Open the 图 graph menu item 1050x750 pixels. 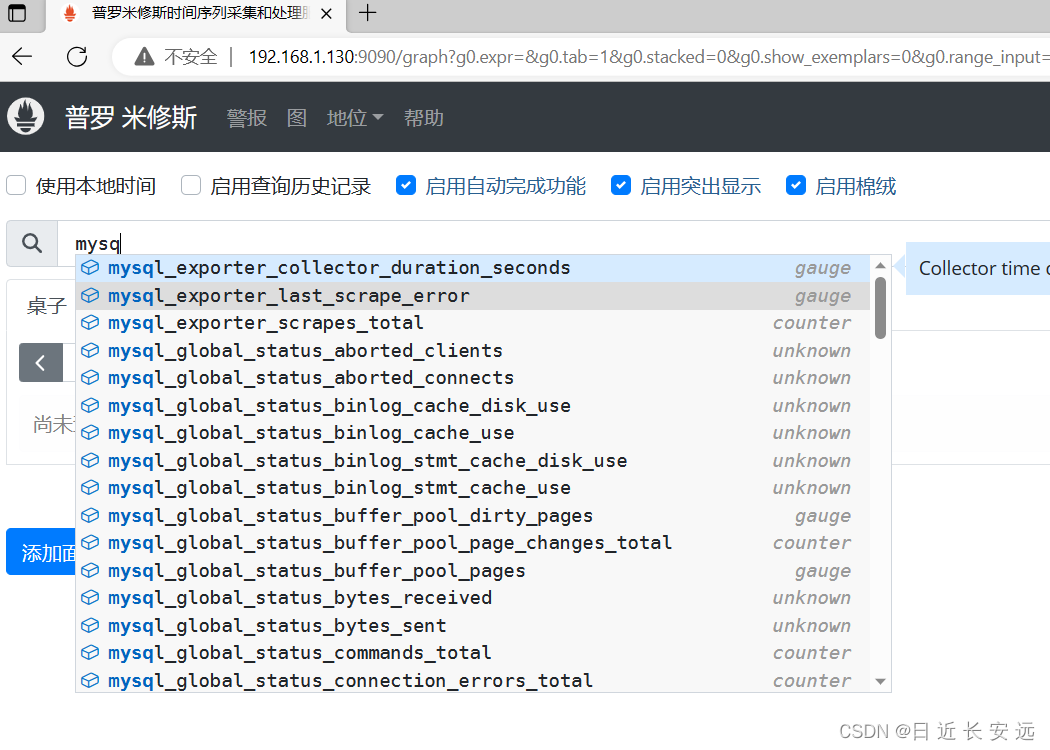pos(297,118)
